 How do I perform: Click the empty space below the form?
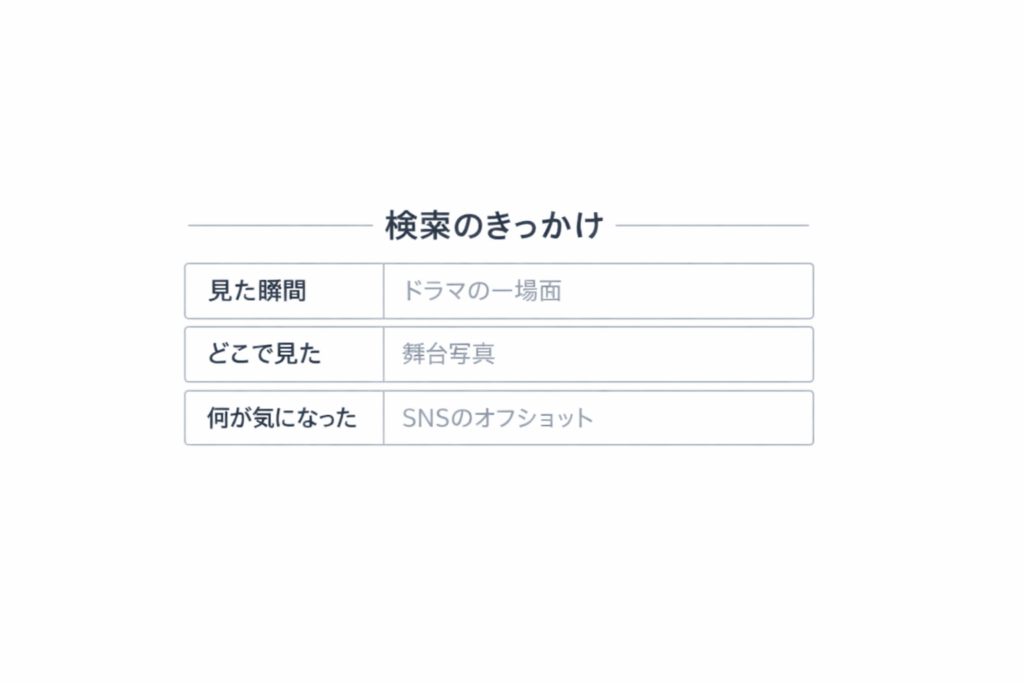(500, 560)
